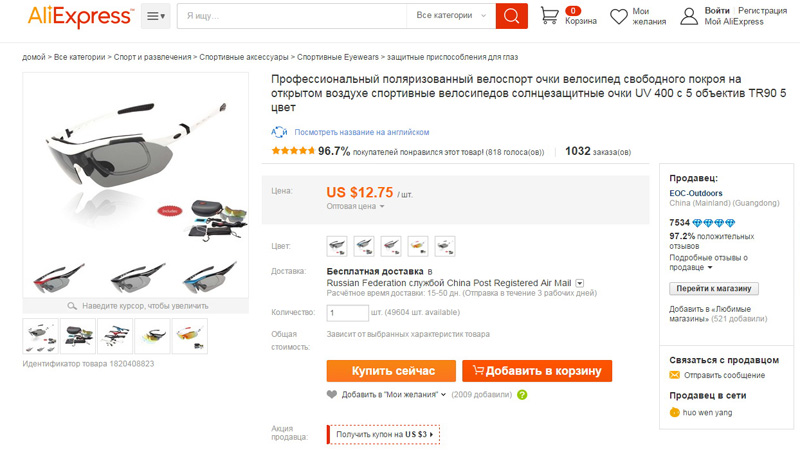Click the green question mark help icon
The width and height of the screenshot is (800, 459).
click(x=522, y=395)
